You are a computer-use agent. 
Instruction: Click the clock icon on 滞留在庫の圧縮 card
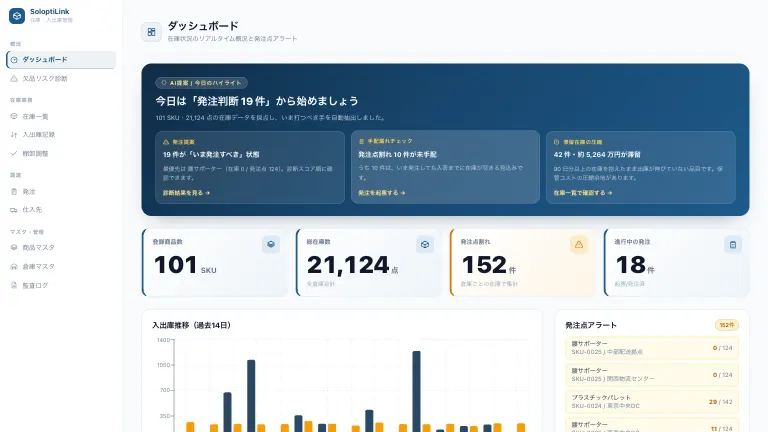(556, 142)
